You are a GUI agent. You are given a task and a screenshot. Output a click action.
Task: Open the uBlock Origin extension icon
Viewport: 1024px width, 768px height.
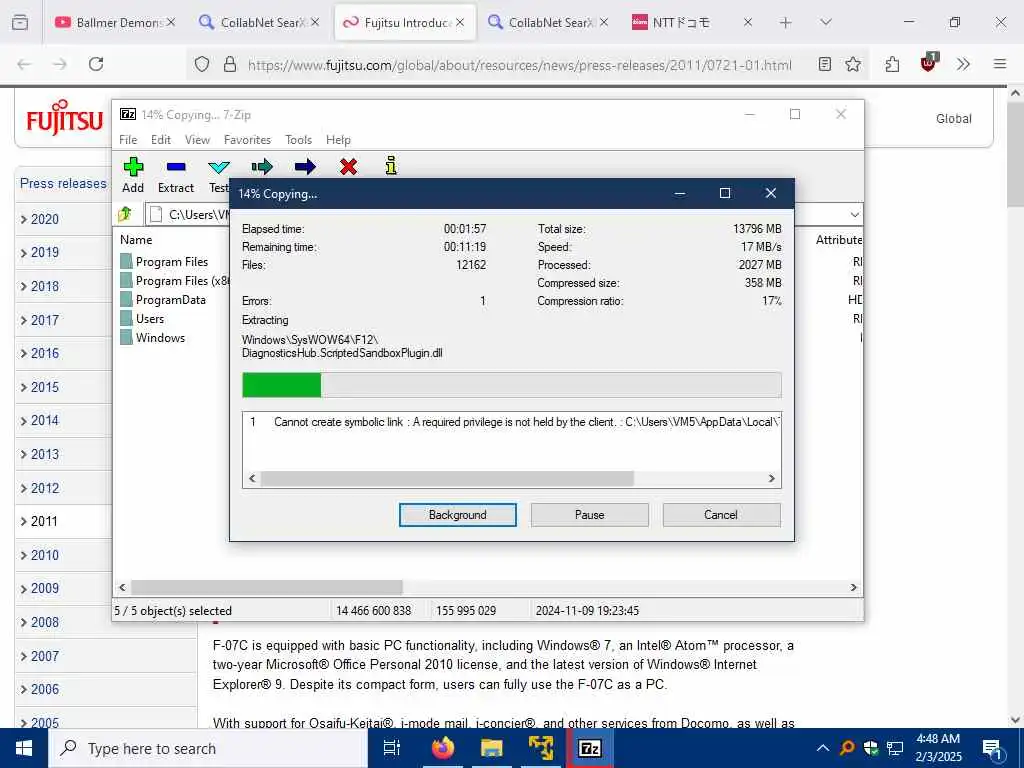[x=928, y=63]
